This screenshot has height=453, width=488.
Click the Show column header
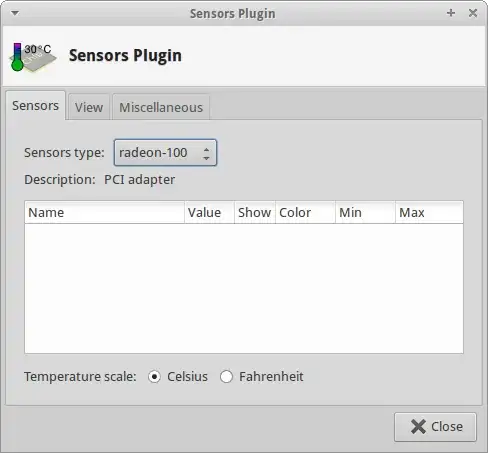coord(255,212)
